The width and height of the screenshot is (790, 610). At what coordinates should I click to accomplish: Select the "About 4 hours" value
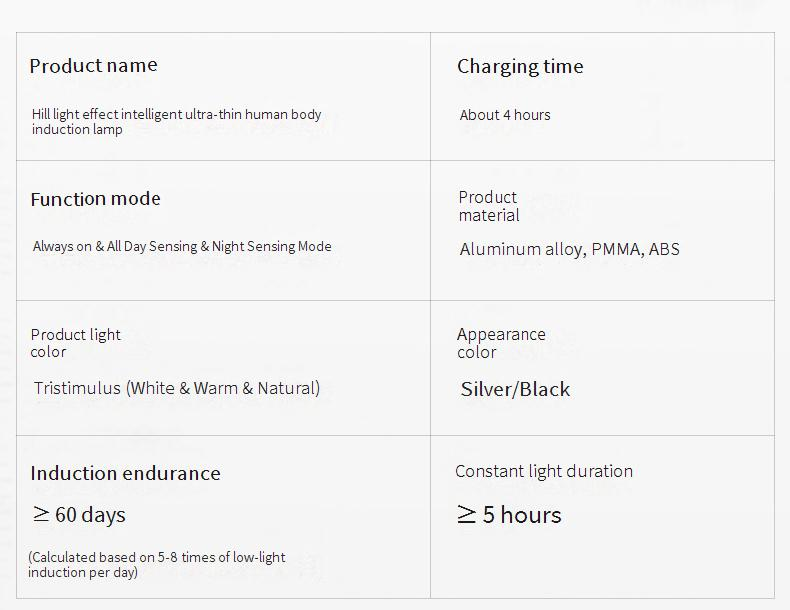505,115
